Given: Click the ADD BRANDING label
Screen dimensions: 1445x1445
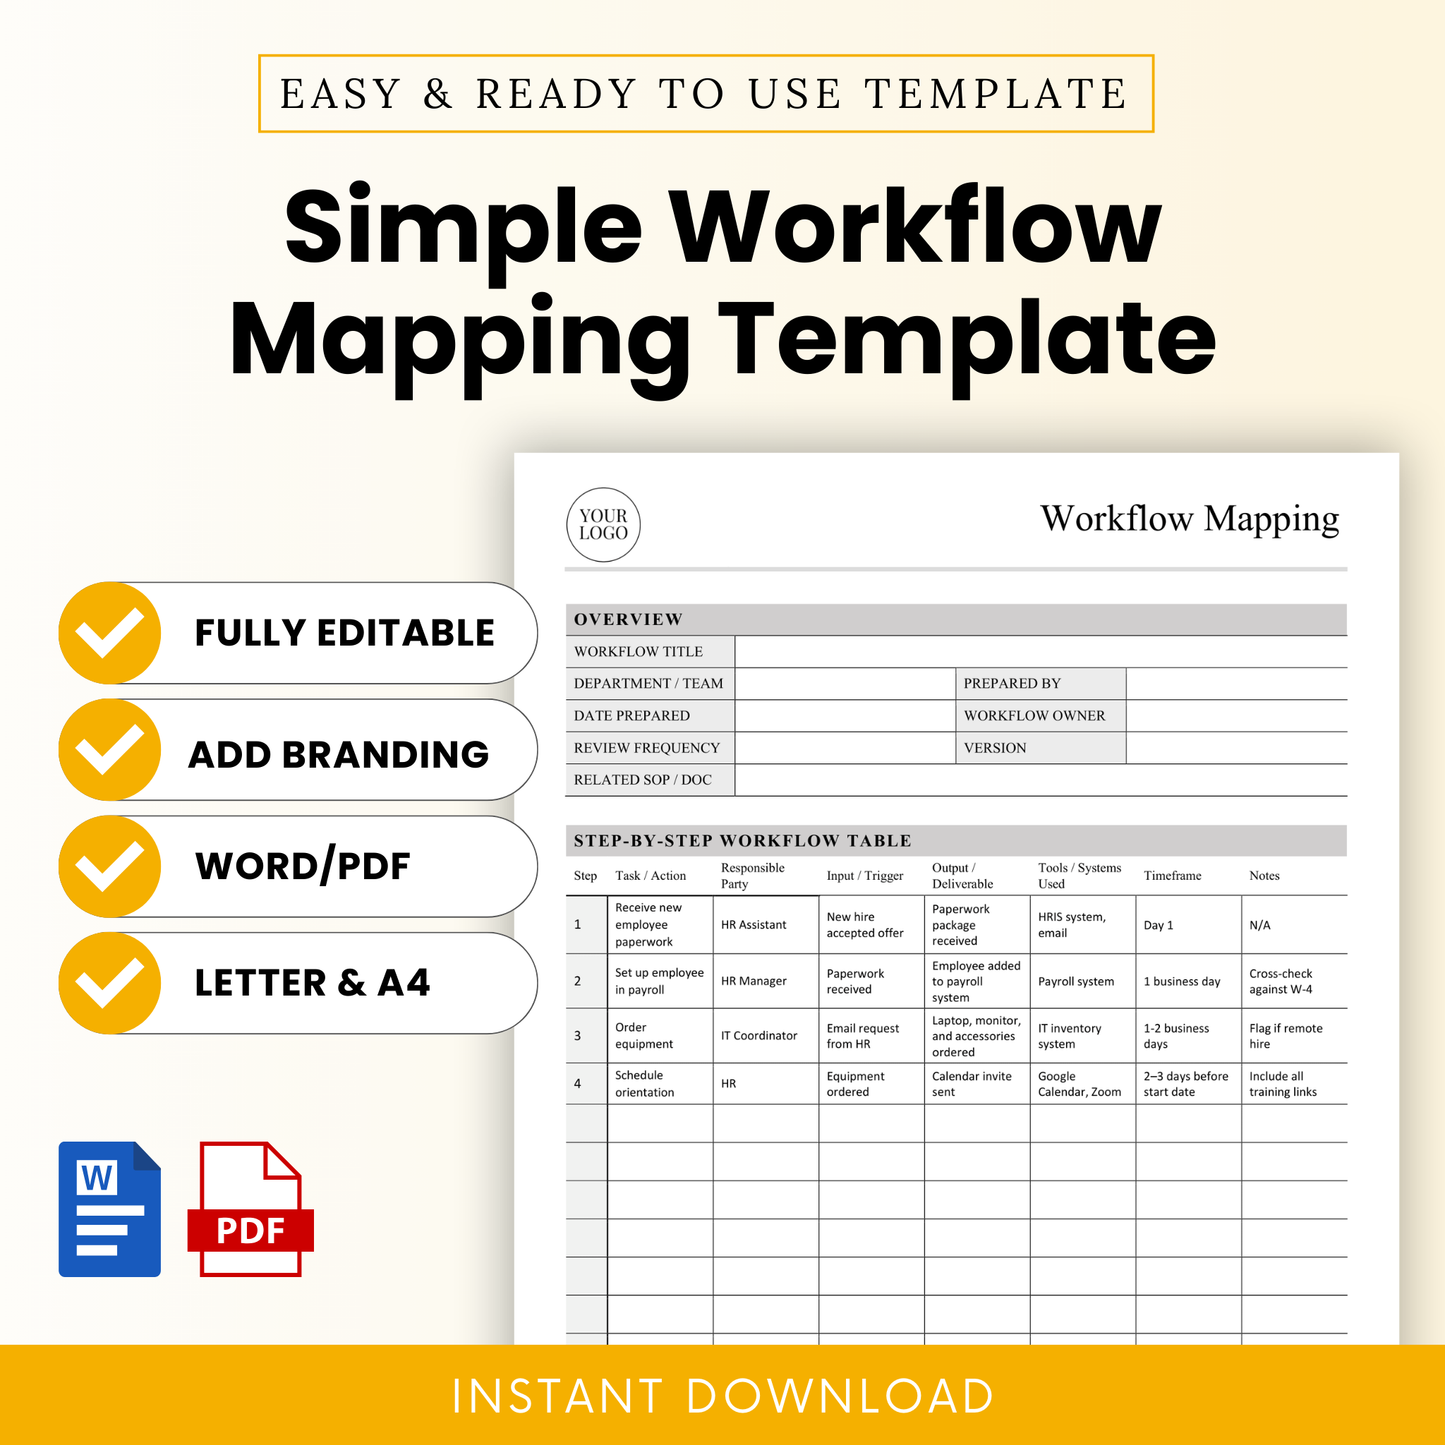Looking at the screenshot, I should 338,754.
